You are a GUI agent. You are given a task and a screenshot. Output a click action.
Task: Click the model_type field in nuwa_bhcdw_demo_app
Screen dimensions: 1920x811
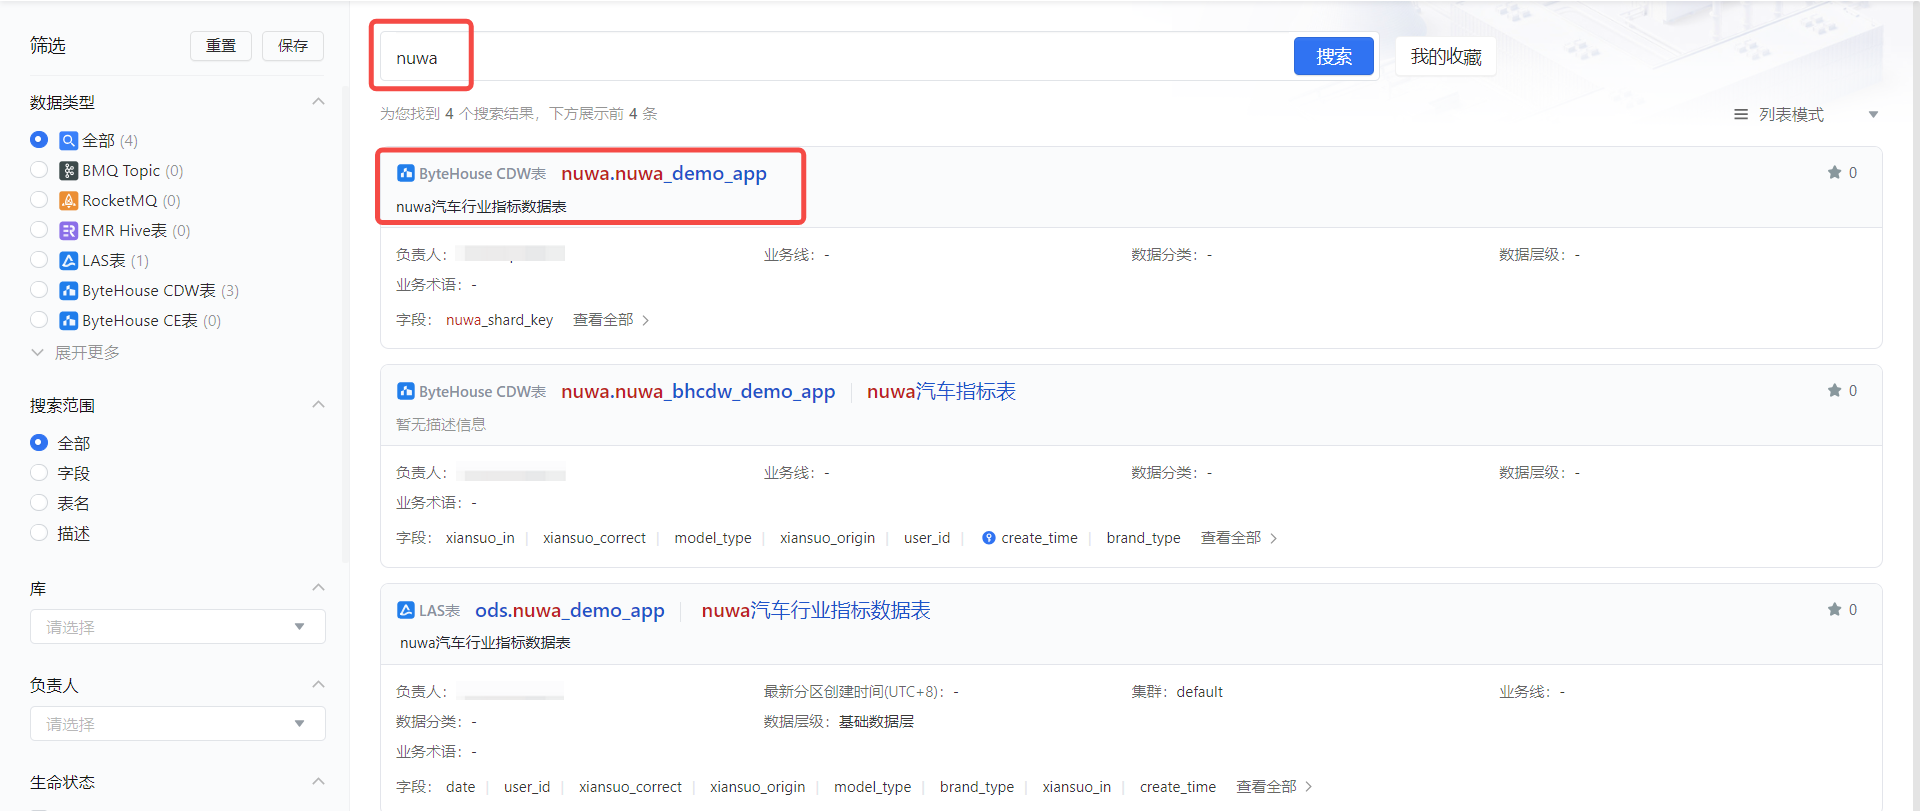(713, 538)
